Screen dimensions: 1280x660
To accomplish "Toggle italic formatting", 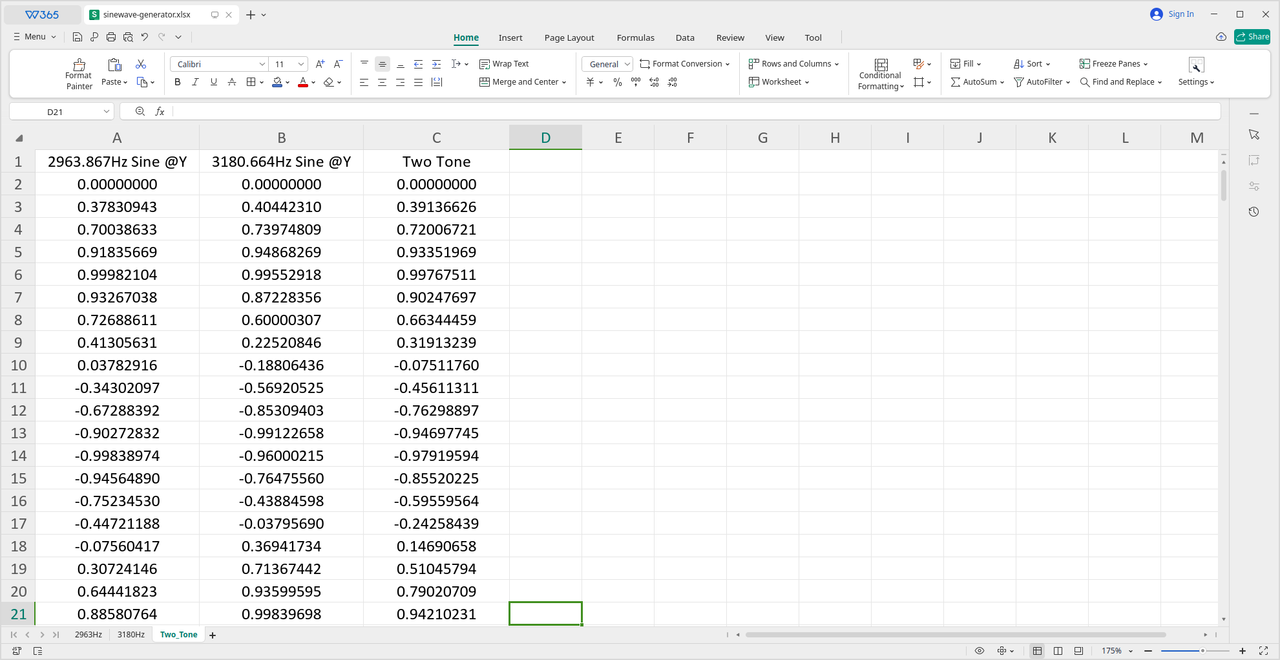I will [196, 82].
